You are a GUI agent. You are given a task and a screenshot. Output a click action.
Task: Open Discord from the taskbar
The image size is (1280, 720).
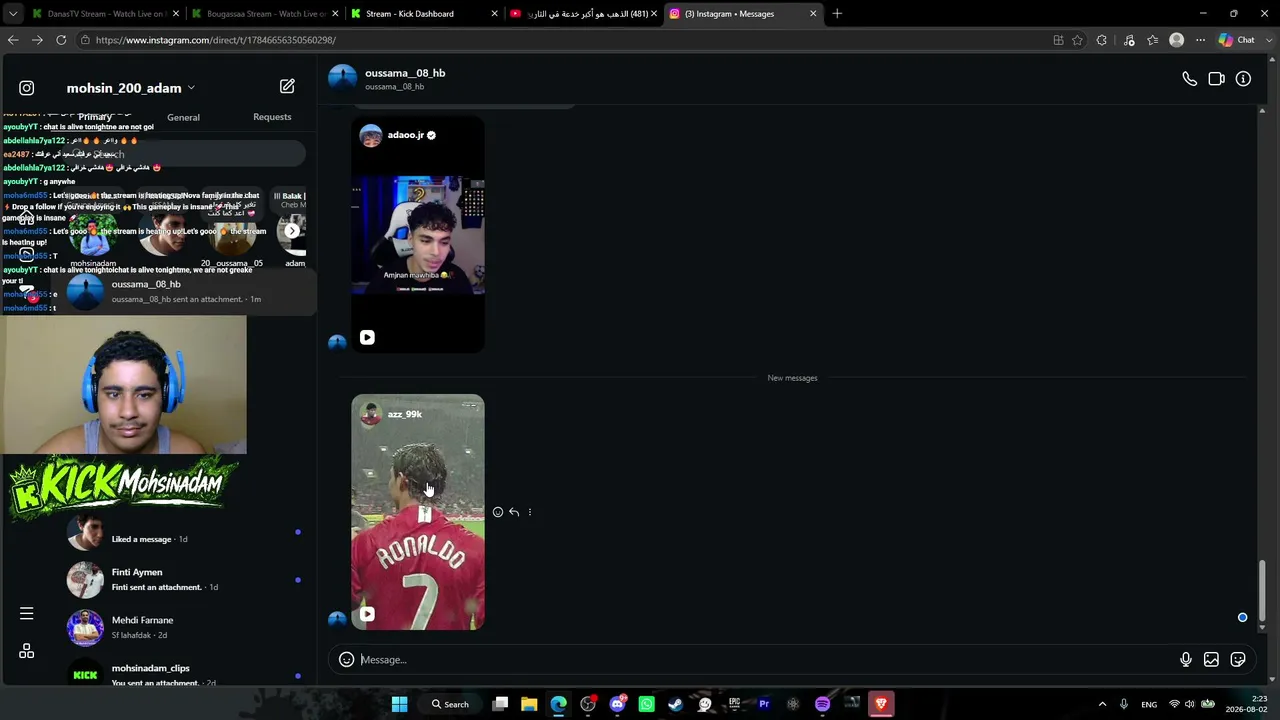click(x=617, y=704)
